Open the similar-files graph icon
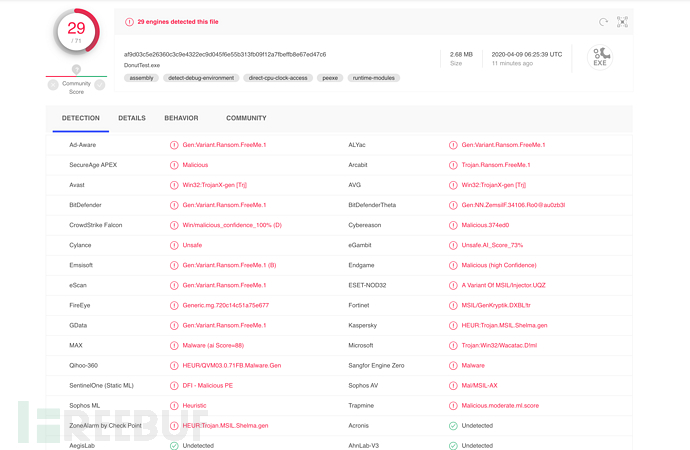690x450 pixels. [x=622, y=22]
